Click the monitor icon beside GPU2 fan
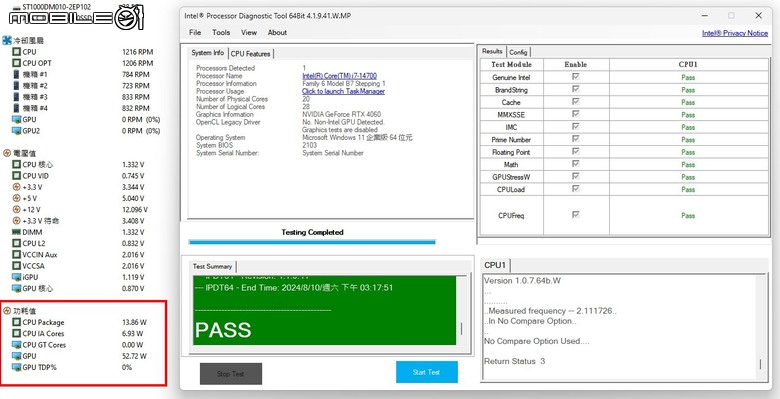Image resolution: width=780 pixels, height=399 pixels. [x=16, y=131]
